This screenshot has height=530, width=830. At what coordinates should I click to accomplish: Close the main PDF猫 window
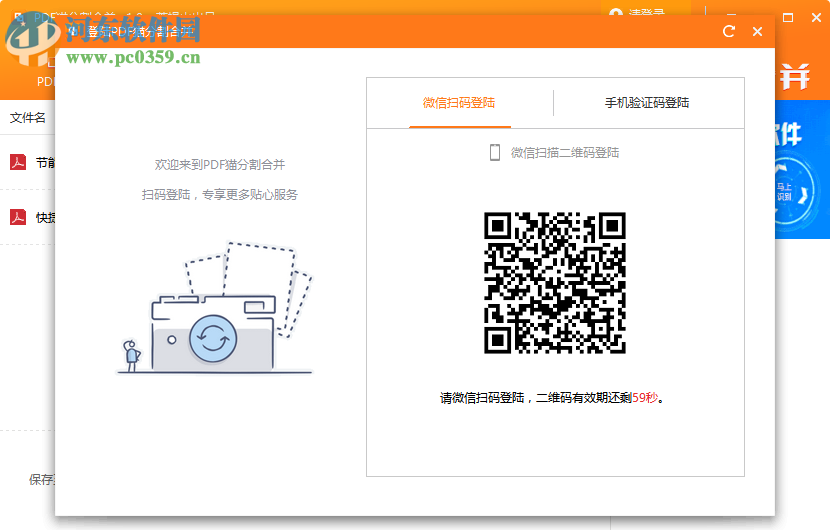pyautogui.click(x=816, y=17)
